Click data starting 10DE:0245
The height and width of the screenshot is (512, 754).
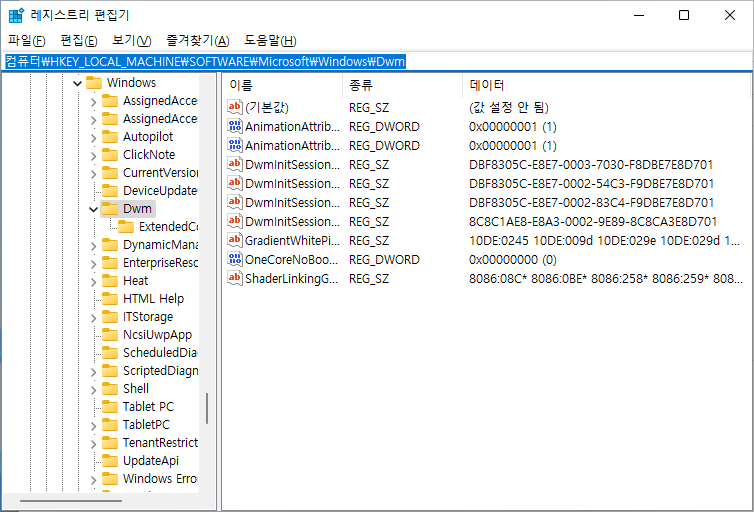tap(604, 241)
